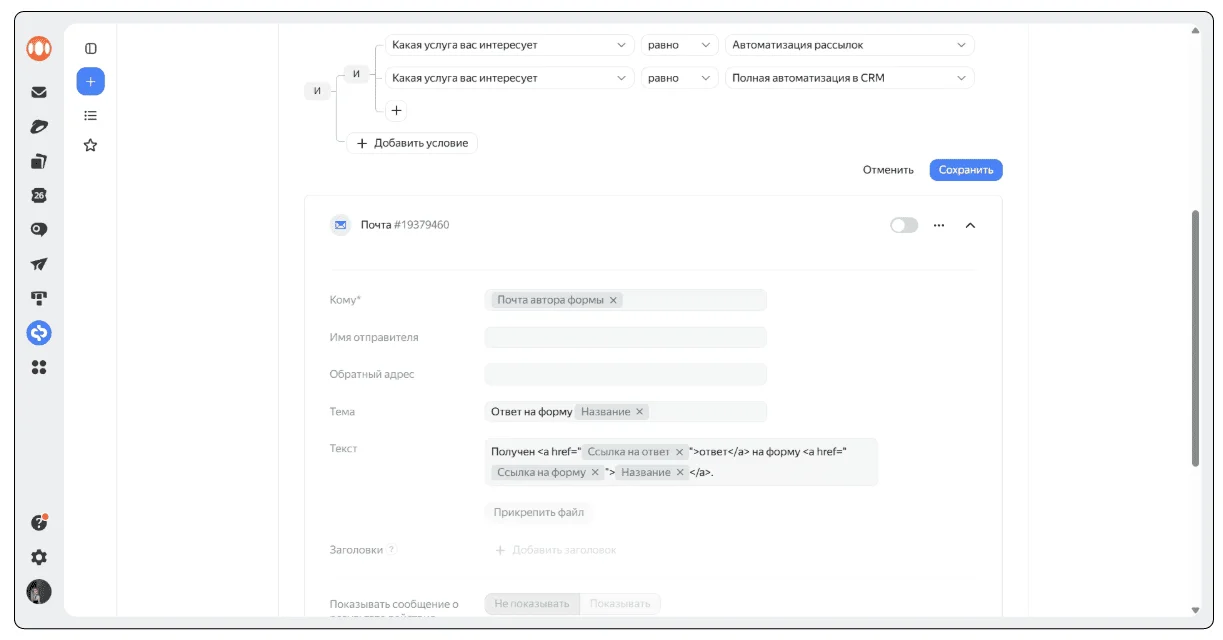Open help and support icon

point(39,522)
